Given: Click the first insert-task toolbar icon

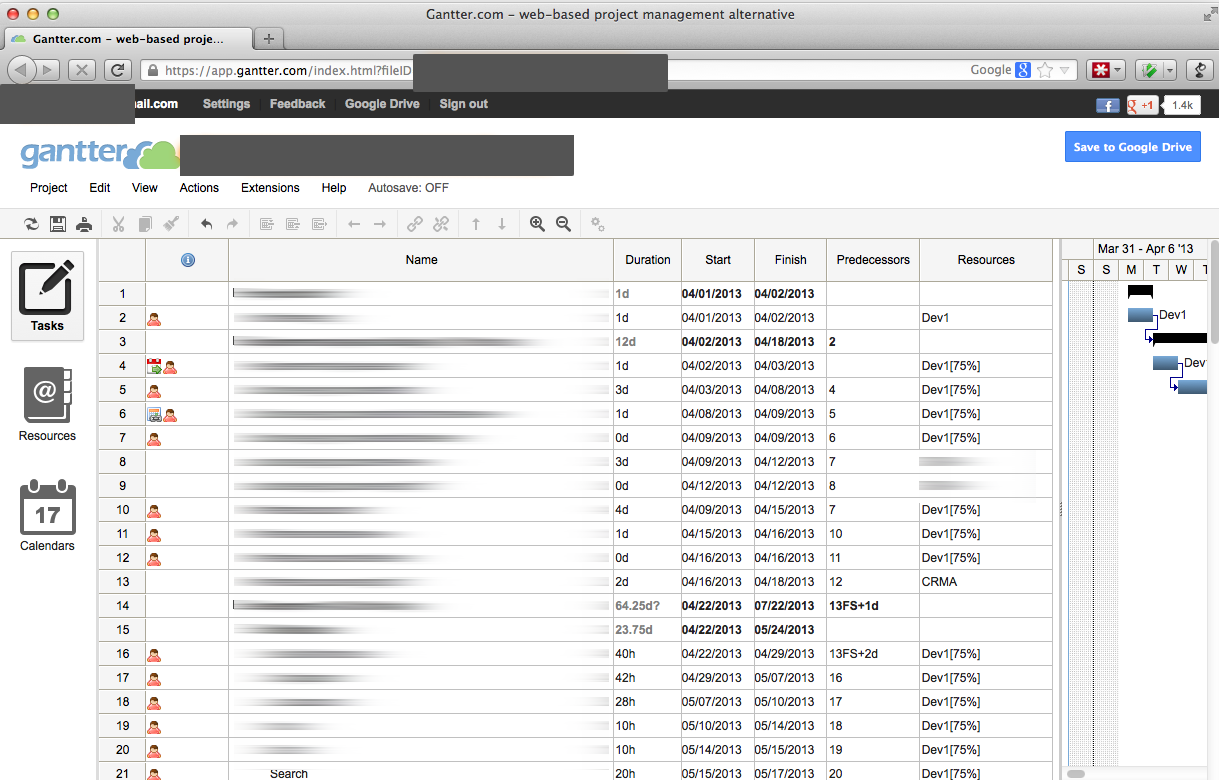Looking at the screenshot, I should pyautogui.click(x=267, y=224).
